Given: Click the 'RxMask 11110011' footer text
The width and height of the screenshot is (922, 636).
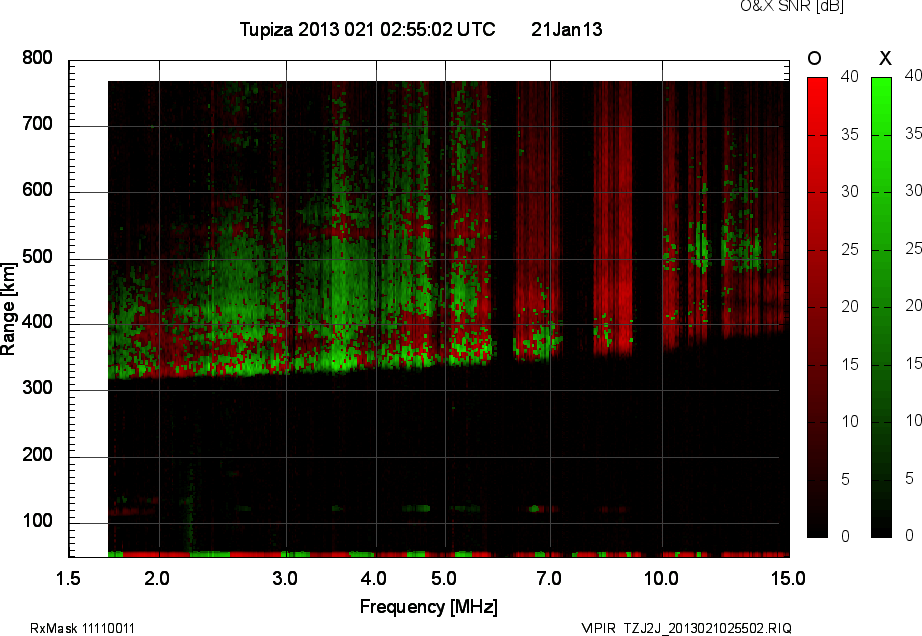Looking at the screenshot, I should point(82,628).
